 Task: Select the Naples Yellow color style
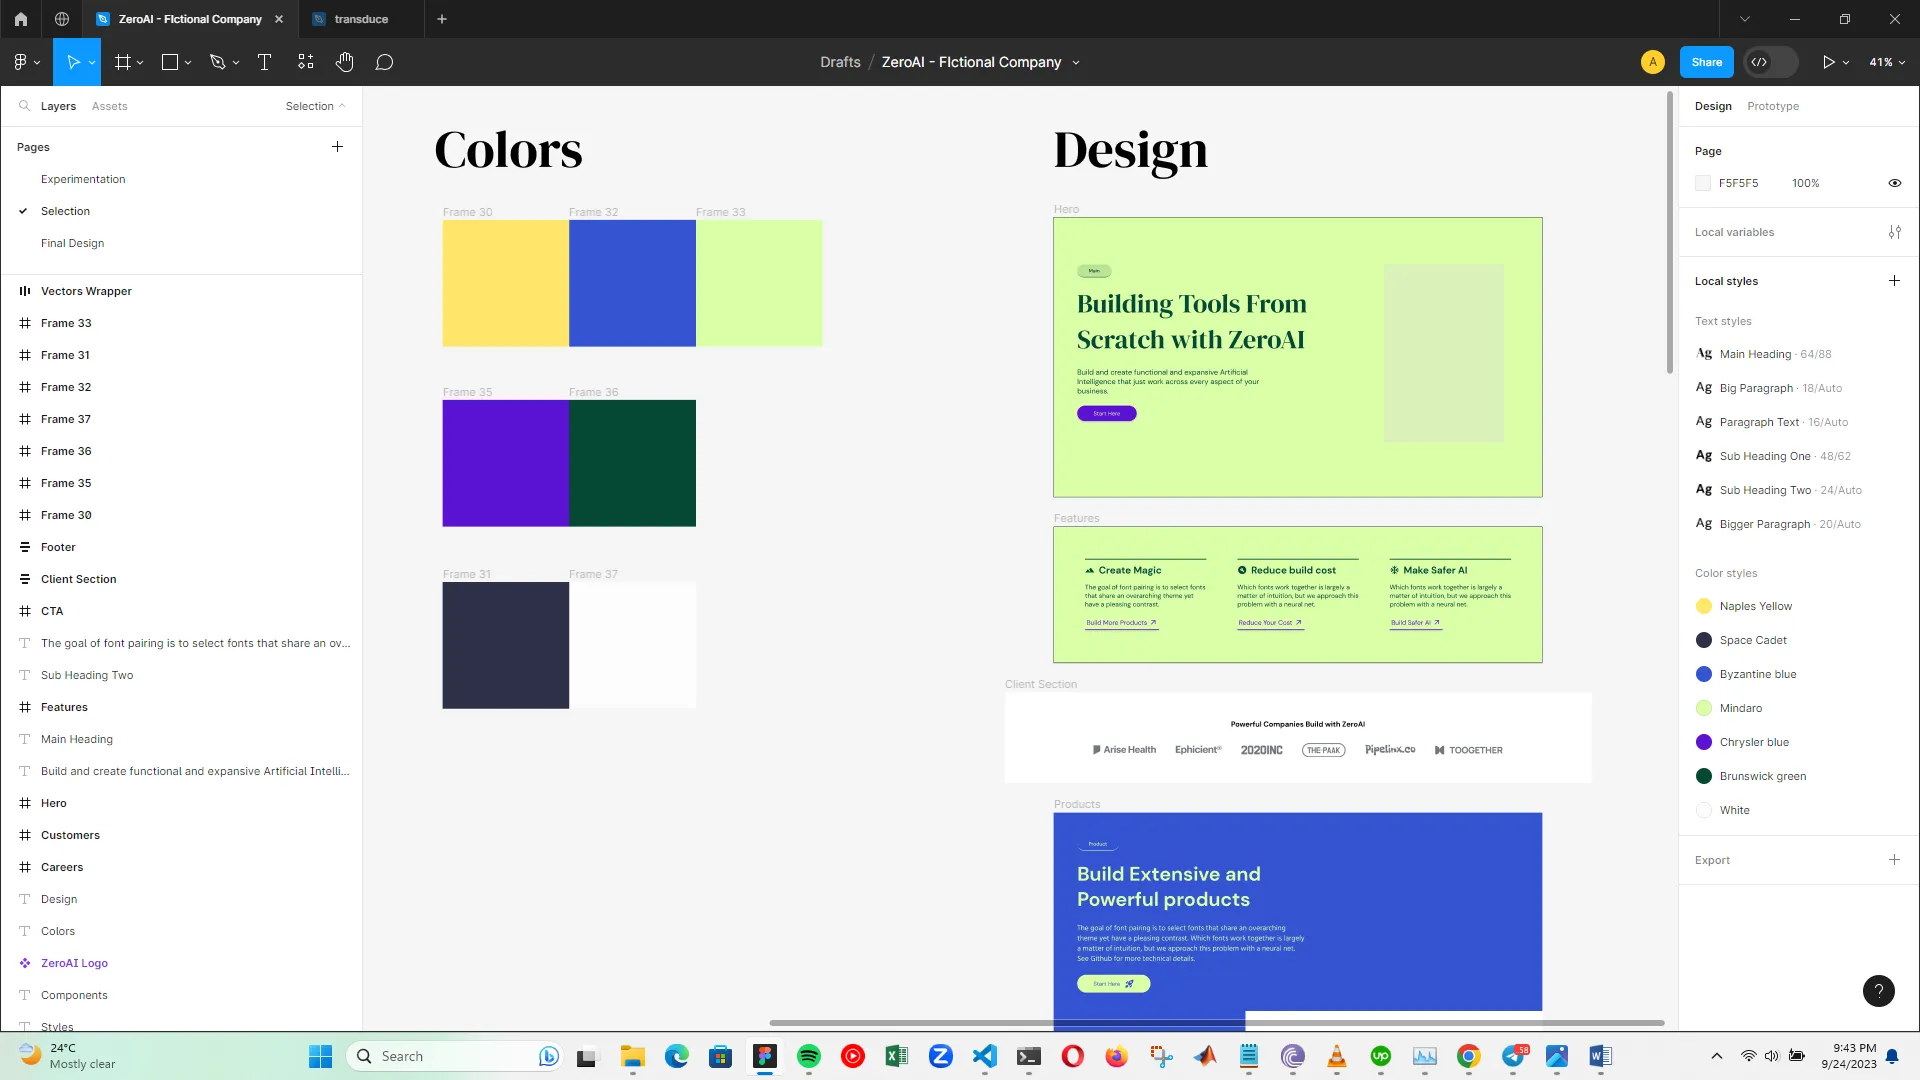(x=1755, y=606)
